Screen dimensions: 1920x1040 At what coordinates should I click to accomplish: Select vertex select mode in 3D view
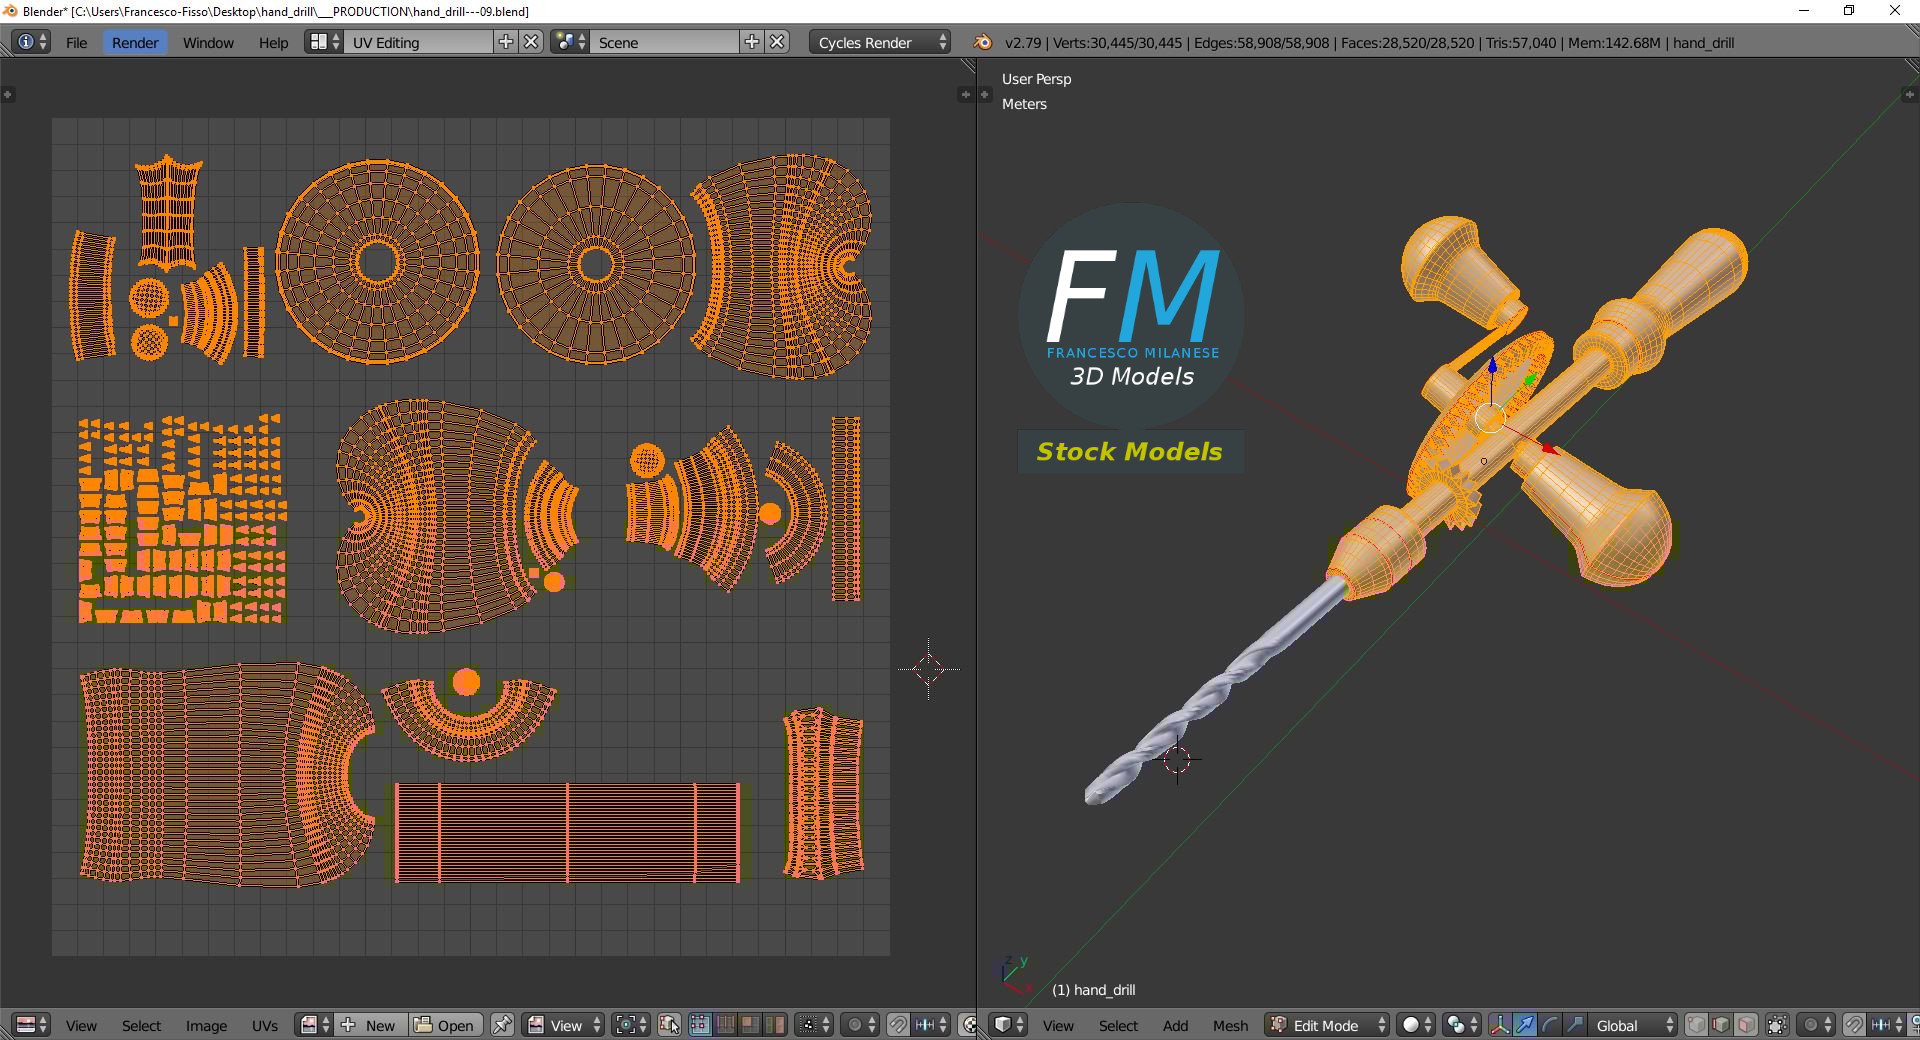1696,1025
